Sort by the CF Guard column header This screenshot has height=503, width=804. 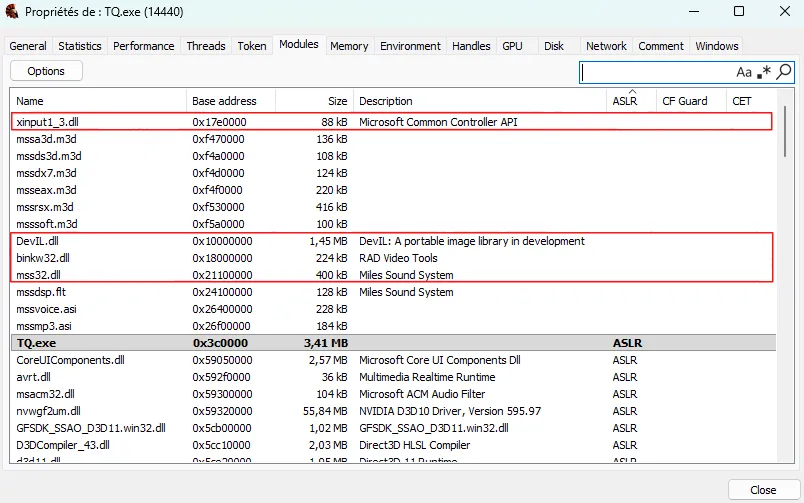coord(691,101)
